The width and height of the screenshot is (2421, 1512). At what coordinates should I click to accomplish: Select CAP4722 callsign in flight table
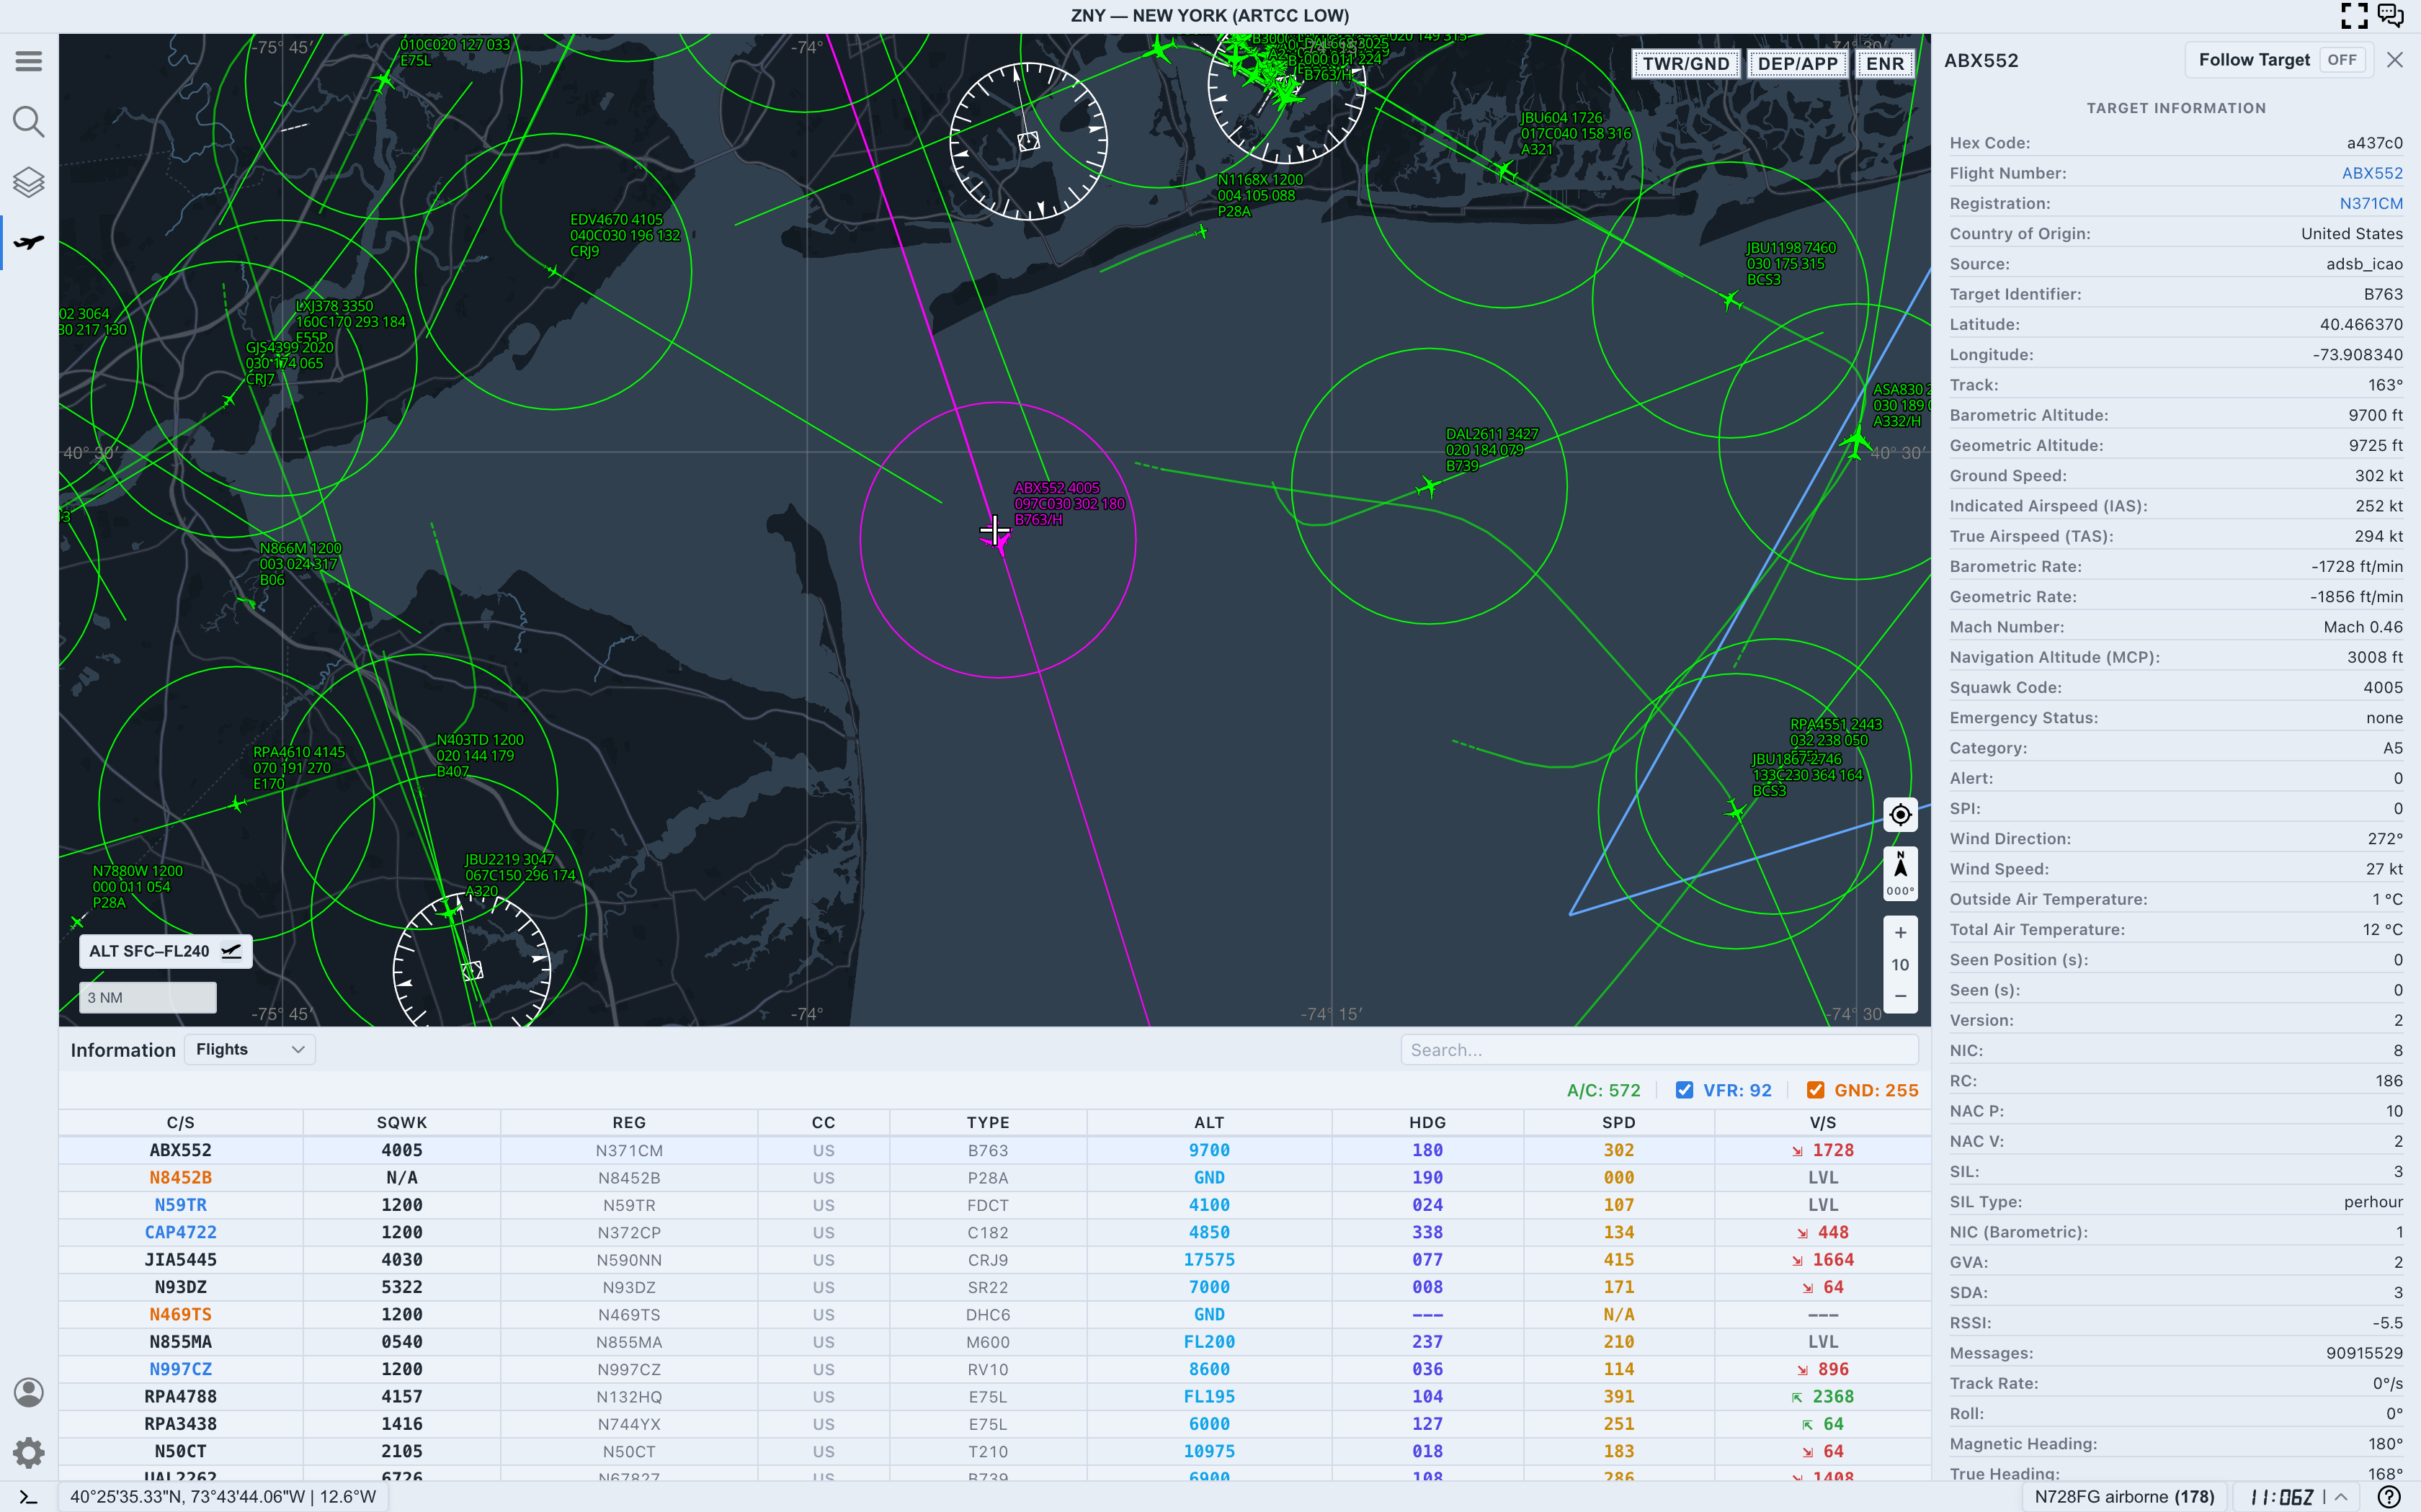pos(181,1232)
